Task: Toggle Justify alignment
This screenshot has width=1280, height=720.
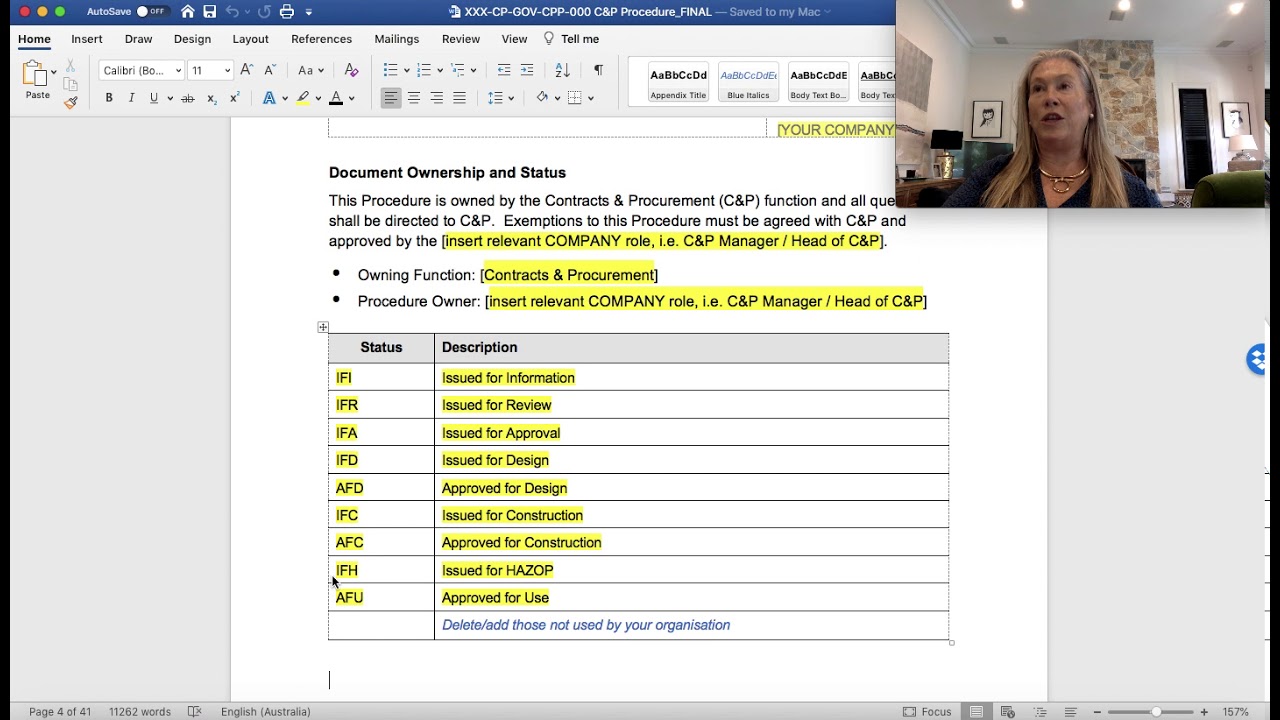Action: pyautogui.click(x=459, y=98)
